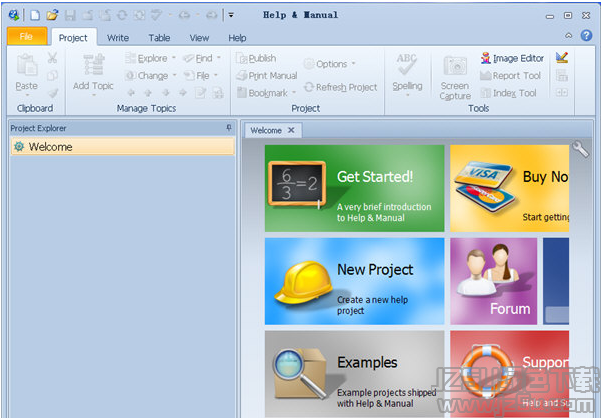The height and width of the screenshot is (418, 601).
Task: Open the Buy Now tile
Action: (x=510, y=188)
